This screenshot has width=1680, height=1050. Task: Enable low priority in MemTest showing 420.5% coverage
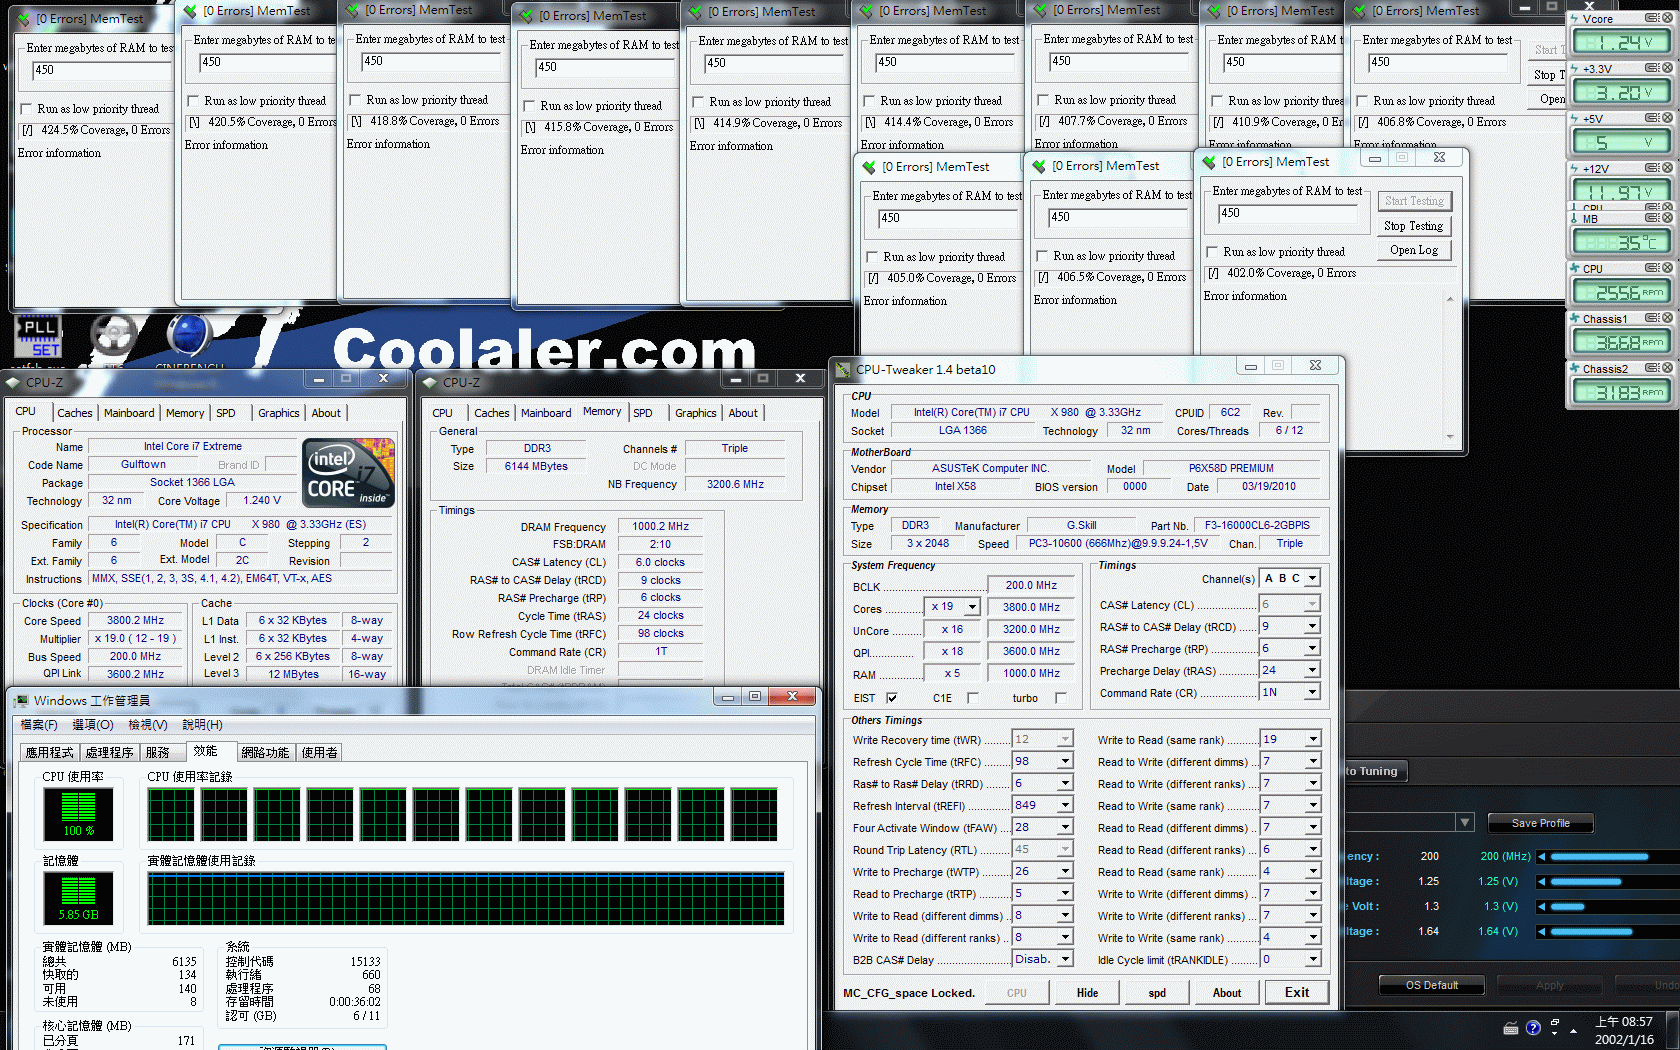[194, 101]
